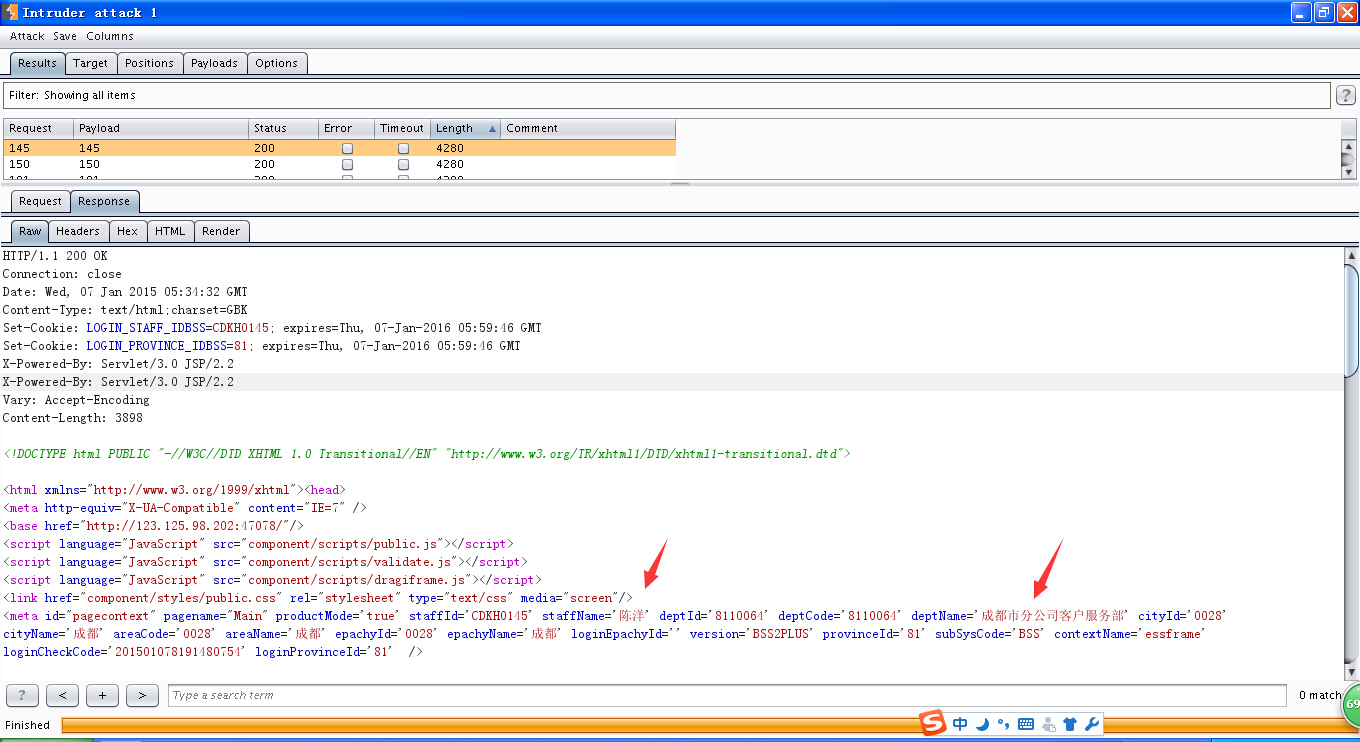Click the 'Vary: Accept-Encoding' header line
The height and width of the screenshot is (742, 1360).
(76, 400)
